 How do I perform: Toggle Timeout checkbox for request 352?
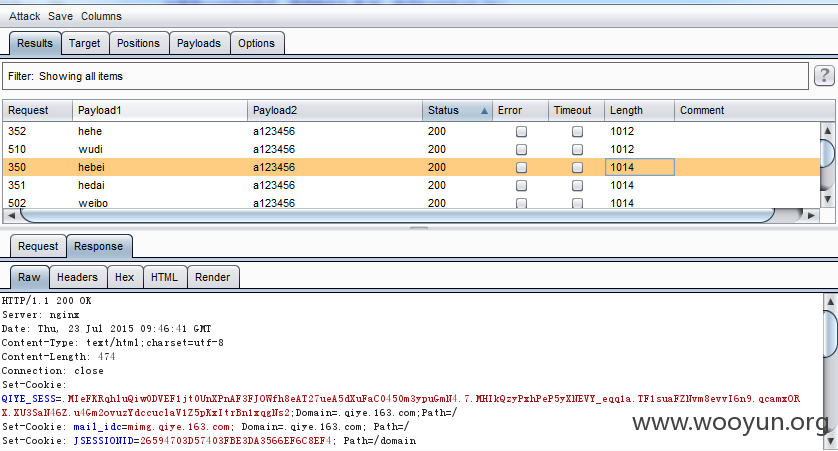click(x=577, y=131)
